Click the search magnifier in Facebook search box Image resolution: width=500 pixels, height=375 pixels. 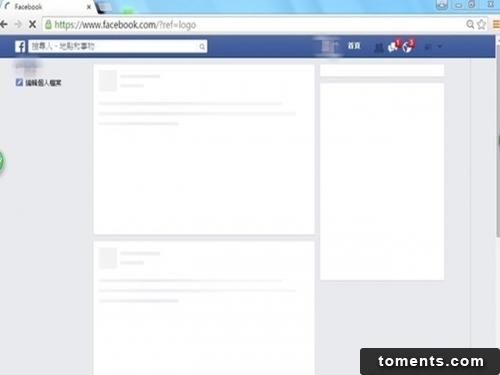202,47
